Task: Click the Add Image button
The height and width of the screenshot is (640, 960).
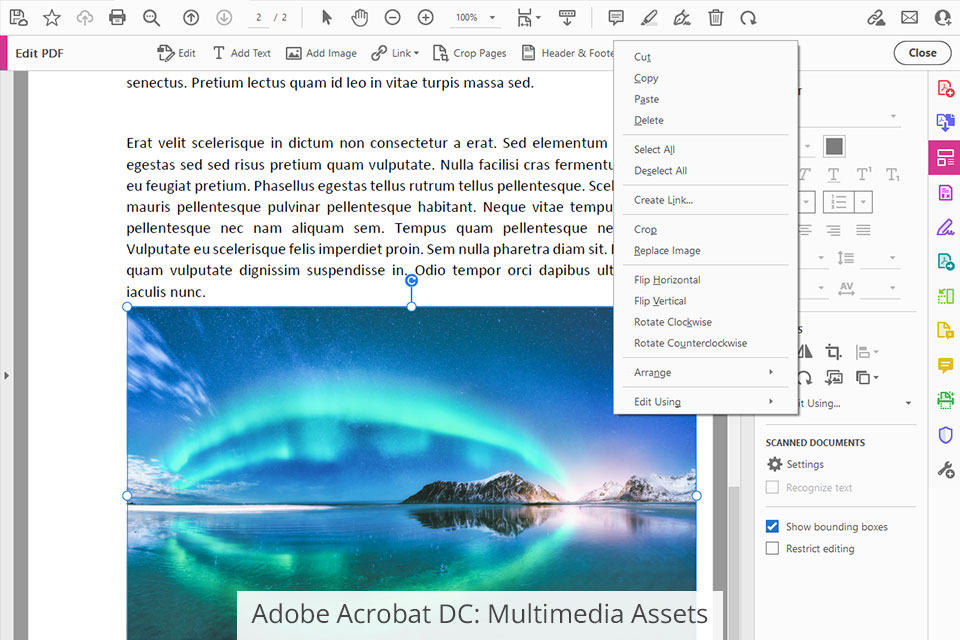Action: 321,53
